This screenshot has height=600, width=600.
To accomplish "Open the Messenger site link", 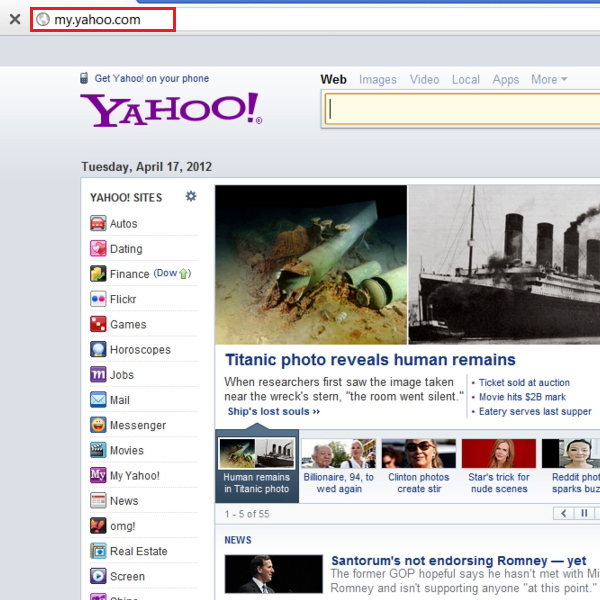I will click(138, 426).
